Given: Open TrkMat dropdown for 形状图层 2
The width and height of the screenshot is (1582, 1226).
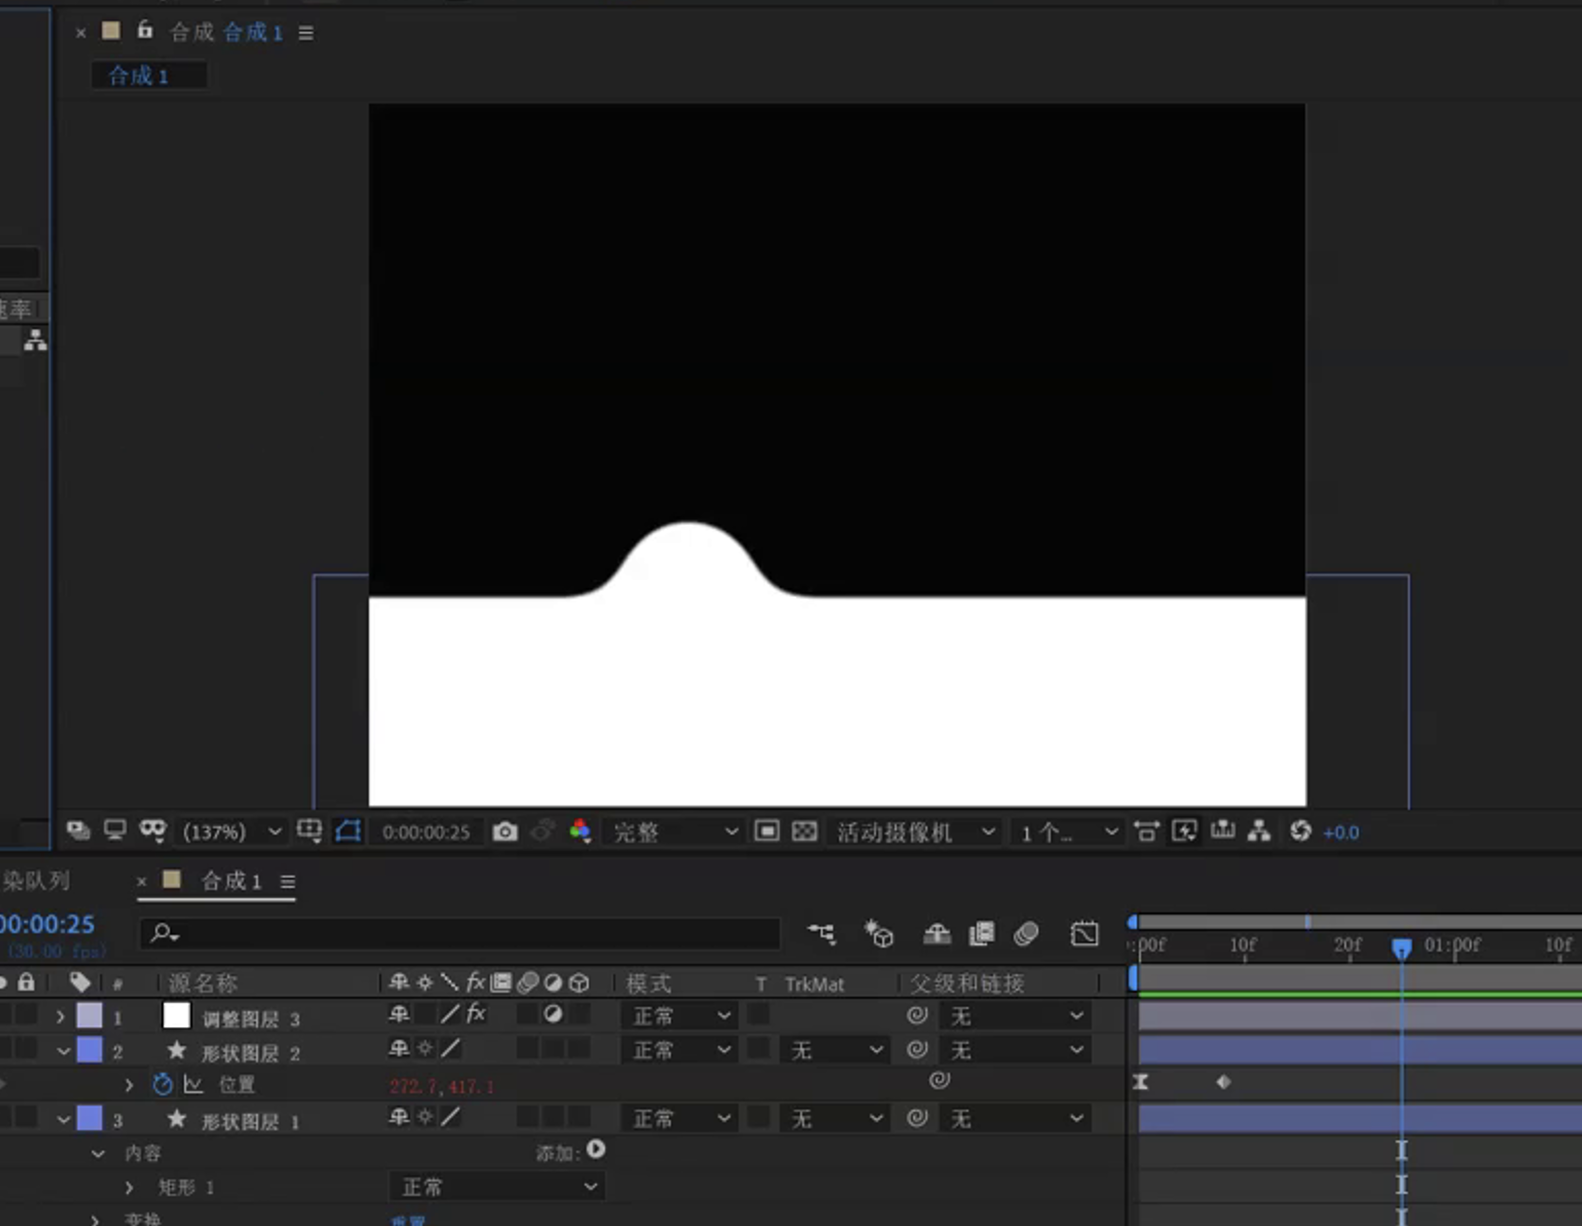Looking at the screenshot, I should coord(834,1050).
